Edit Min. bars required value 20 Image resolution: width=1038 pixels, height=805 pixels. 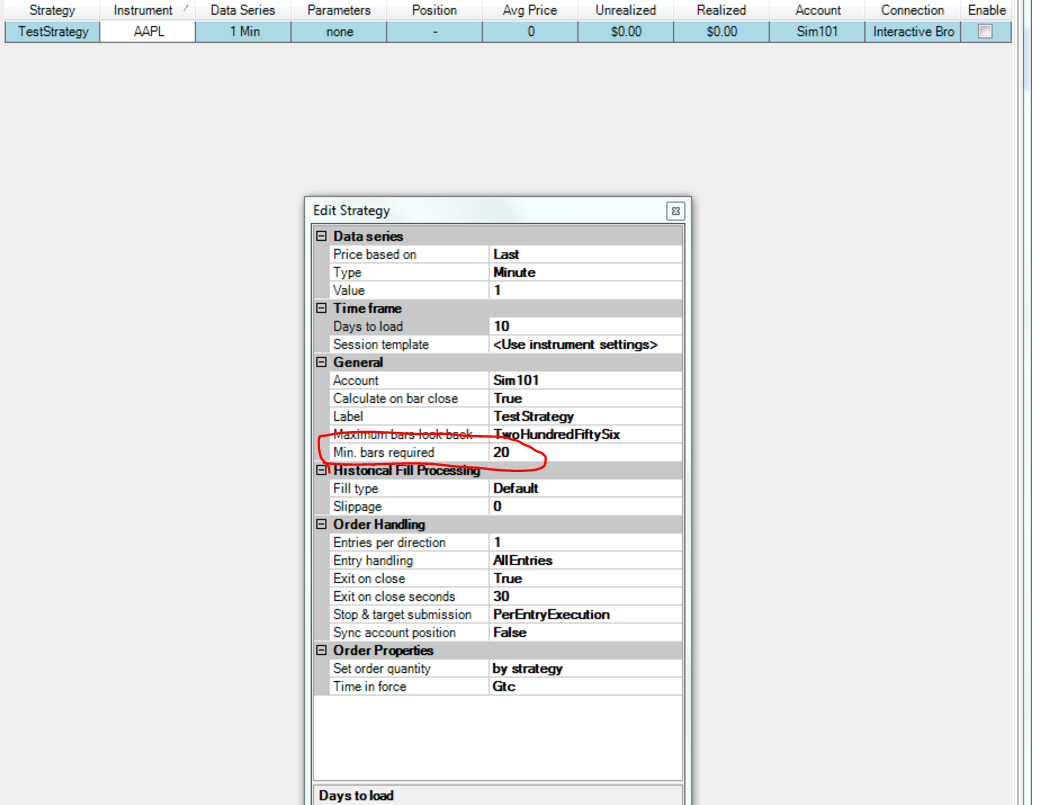585,452
